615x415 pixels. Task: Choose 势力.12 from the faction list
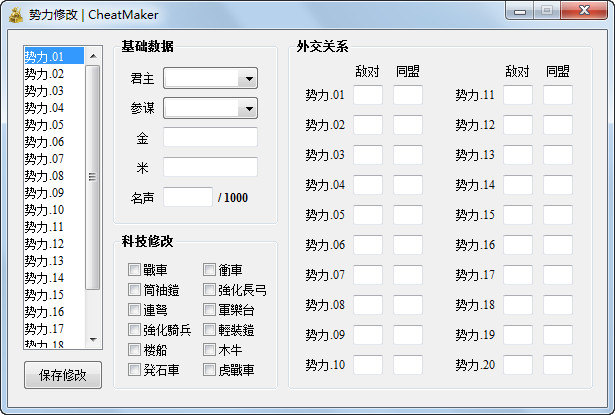click(44, 244)
